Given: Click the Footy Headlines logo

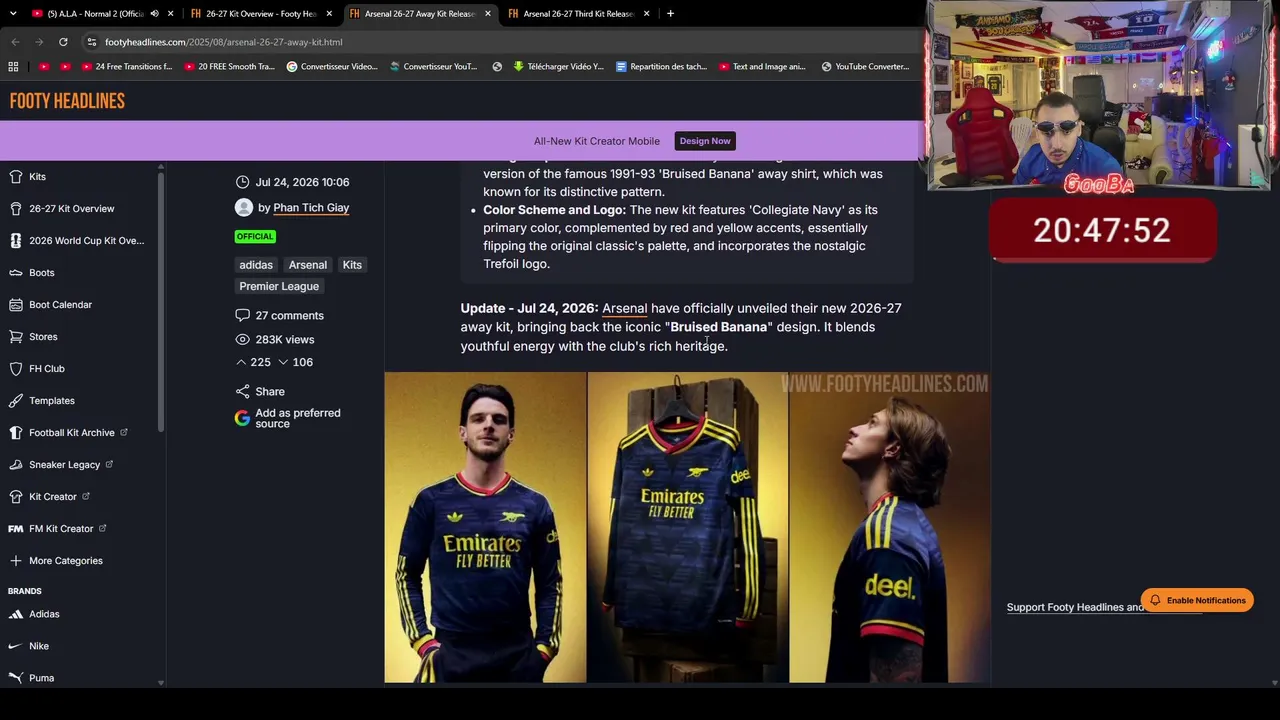Looking at the screenshot, I should coord(67,101).
